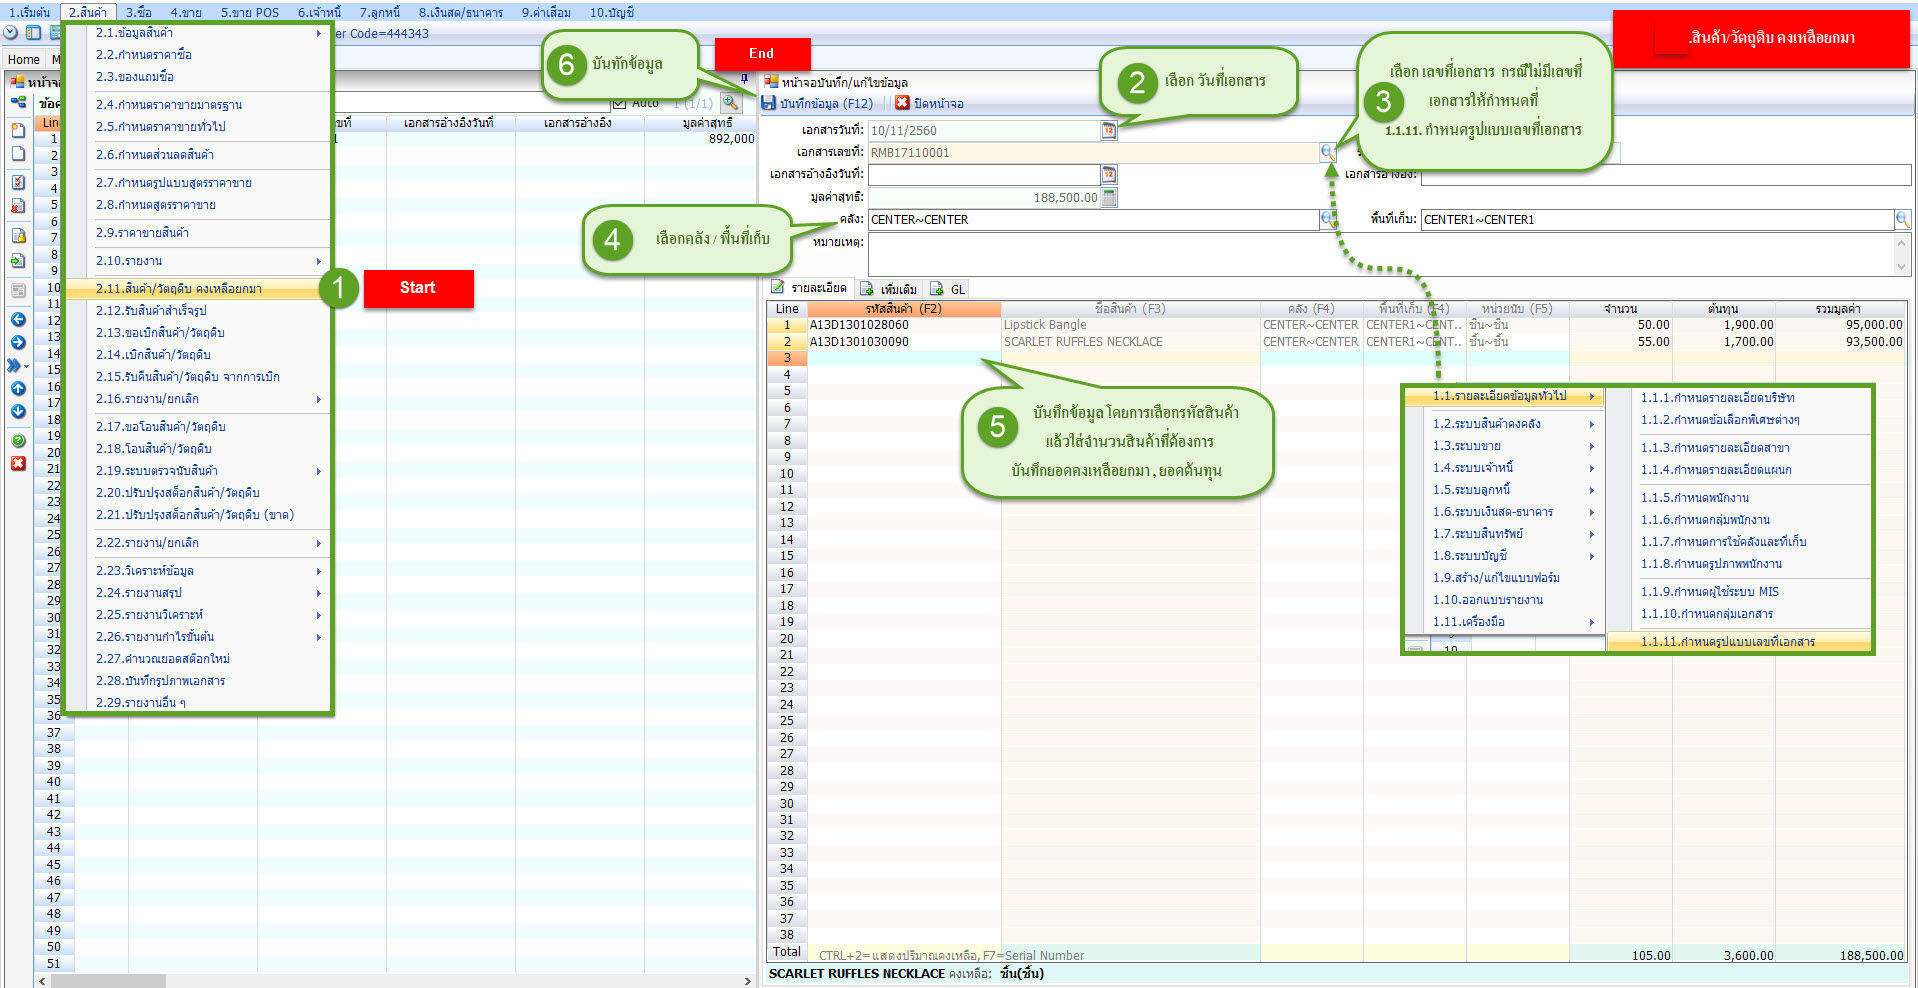
Task: Click the green help question mark icon
Action: pyautogui.click(x=18, y=440)
